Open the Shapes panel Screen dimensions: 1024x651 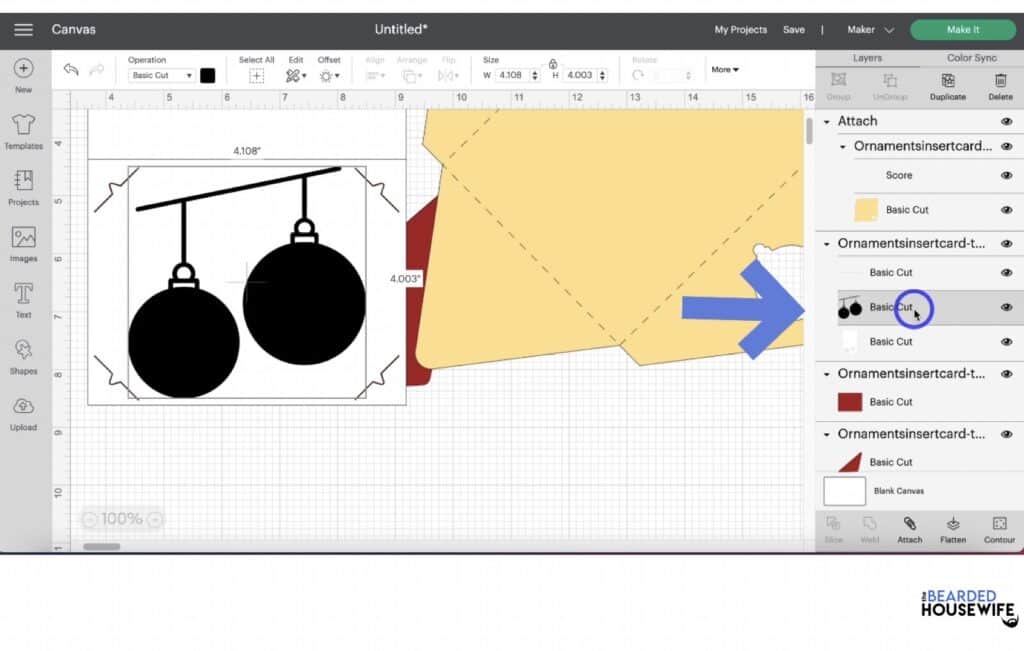click(21, 358)
